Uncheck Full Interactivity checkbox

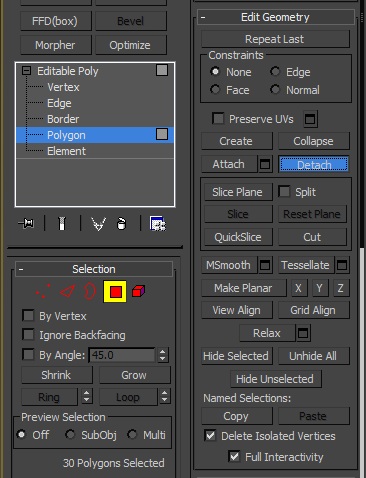pos(234,456)
